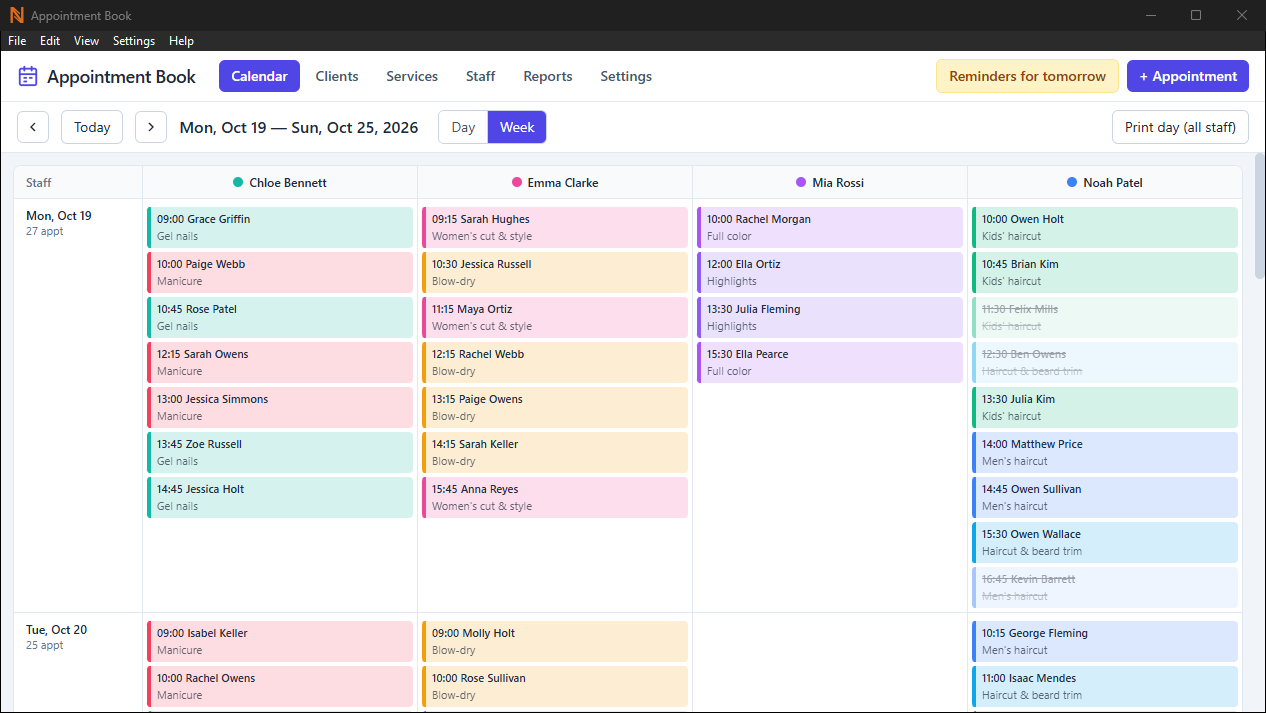The width and height of the screenshot is (1266, 713).
Task: Open the 14:45 Owen Sullivan appointment
Action: (1105, 497)
